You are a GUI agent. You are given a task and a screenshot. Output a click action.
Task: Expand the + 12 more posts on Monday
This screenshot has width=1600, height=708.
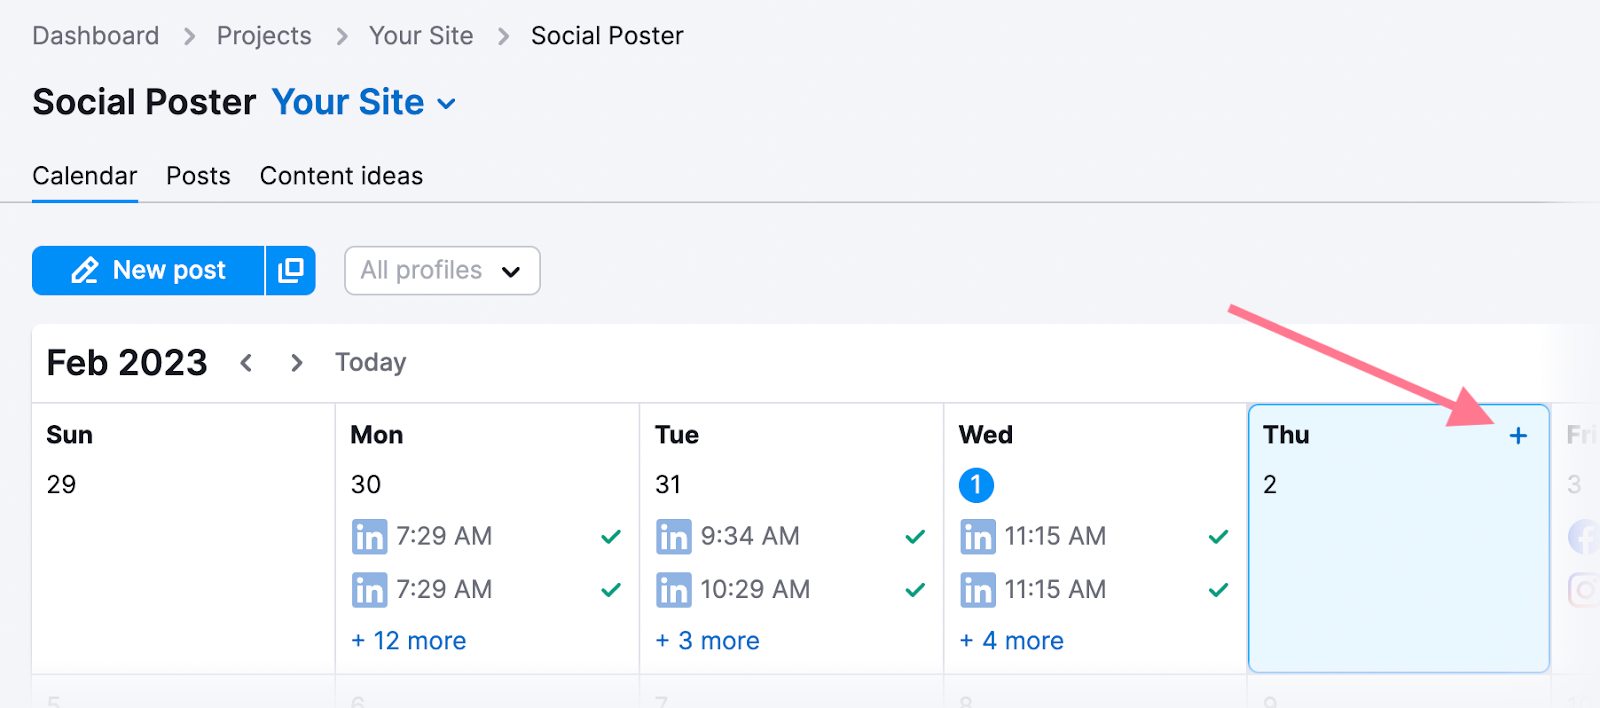(409, 641)
